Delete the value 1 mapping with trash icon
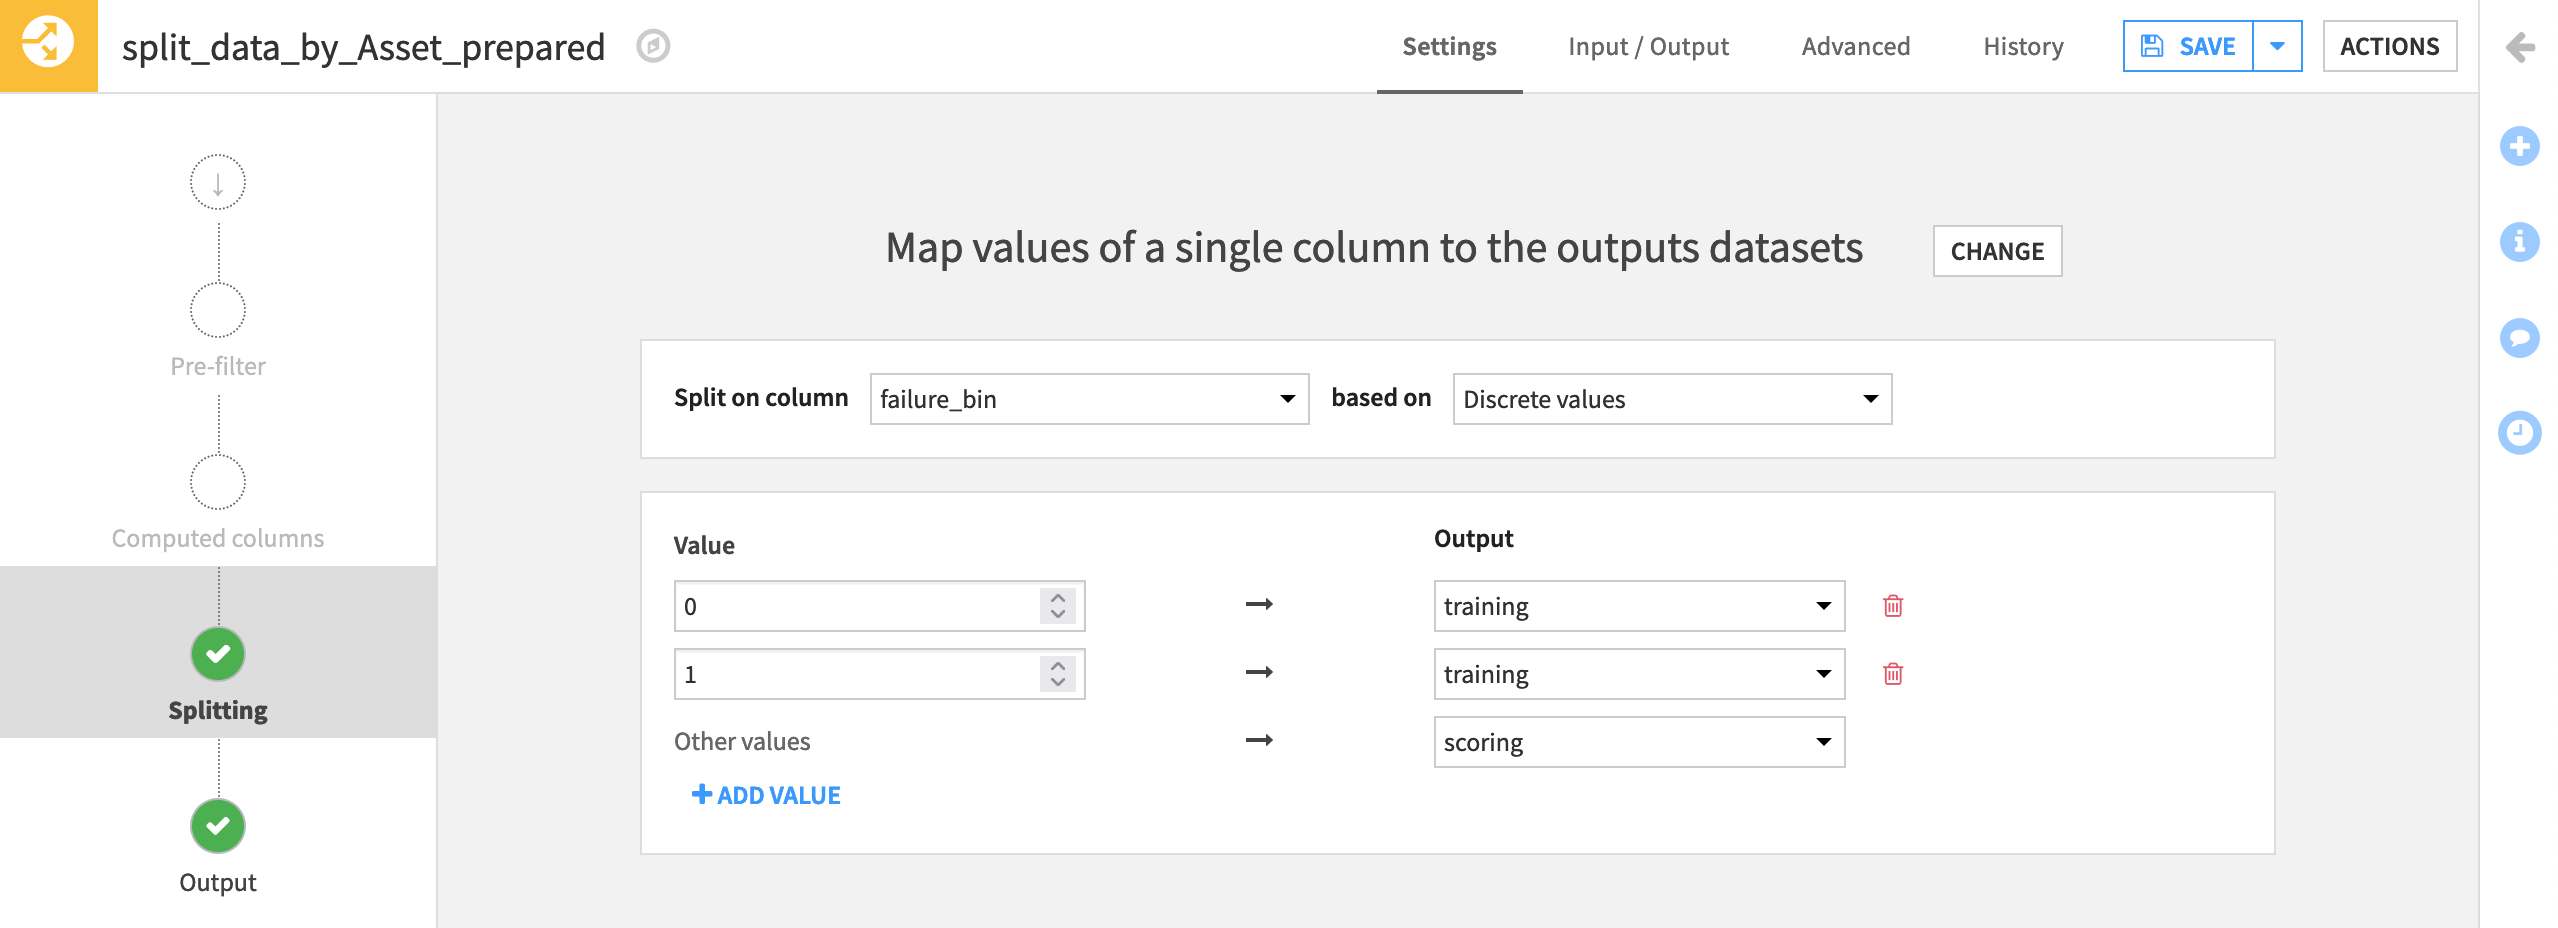 (1893, 674)
